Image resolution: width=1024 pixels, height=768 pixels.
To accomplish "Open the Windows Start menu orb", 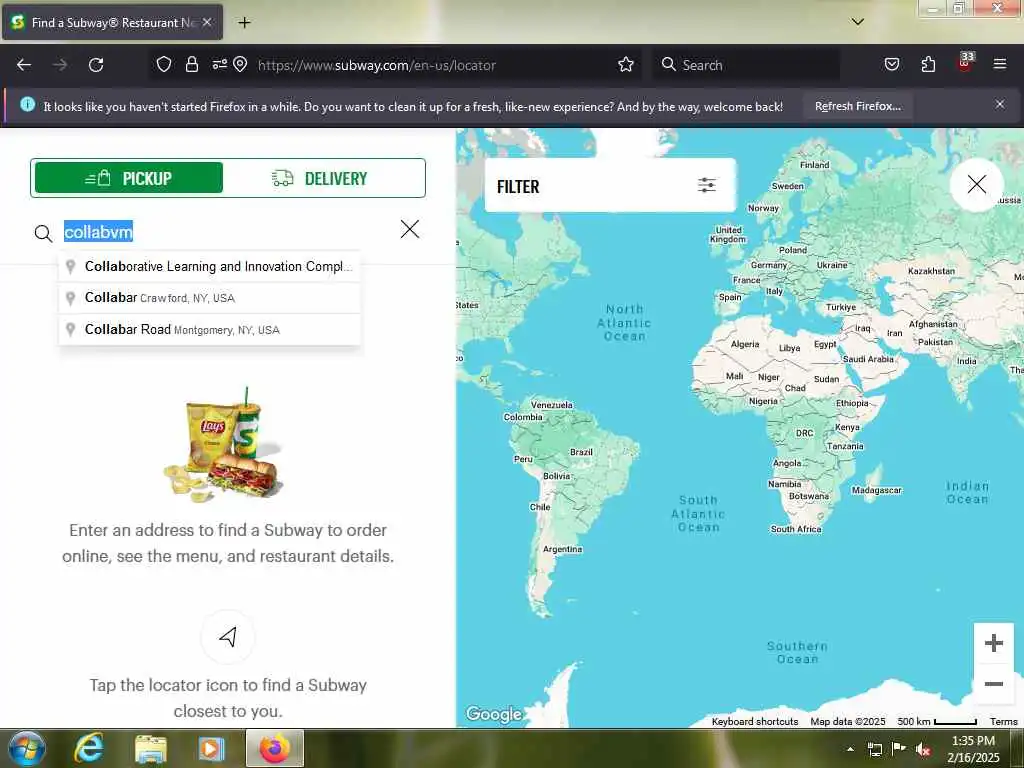I will (x=27, y=748).
